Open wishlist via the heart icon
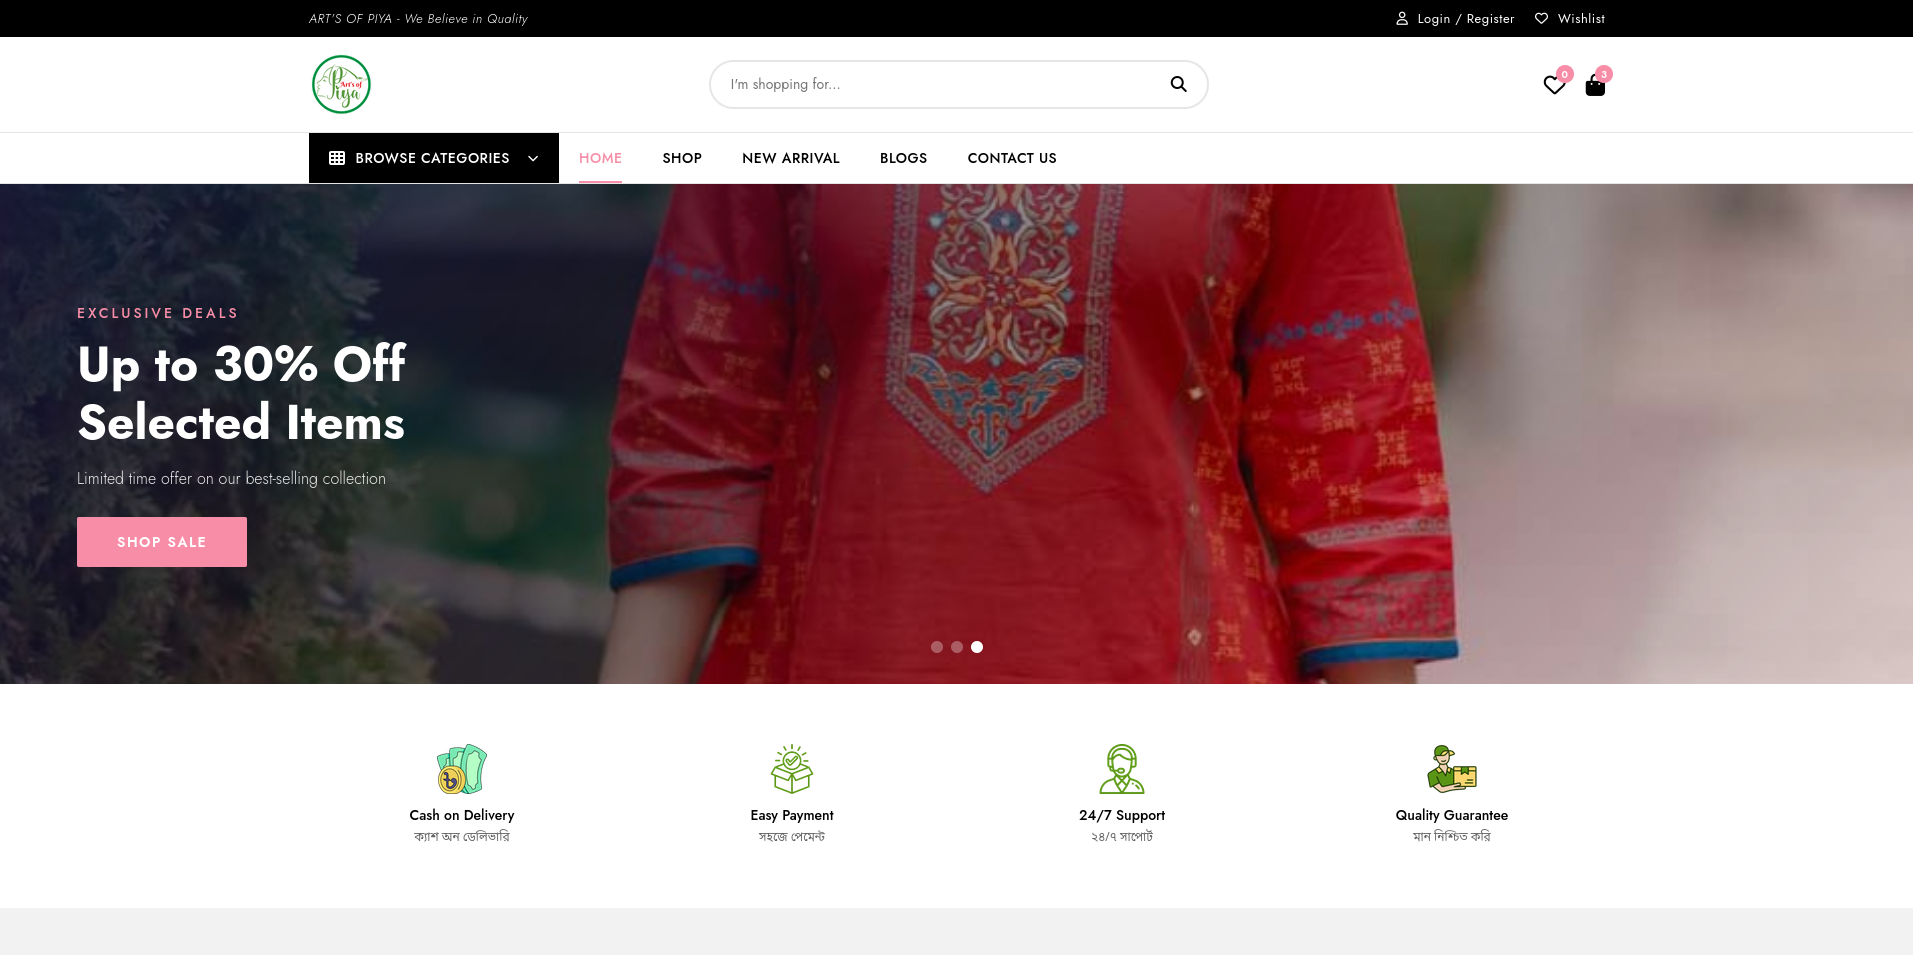Viewport: 1913px width, 955px height. coord(1554,86)
